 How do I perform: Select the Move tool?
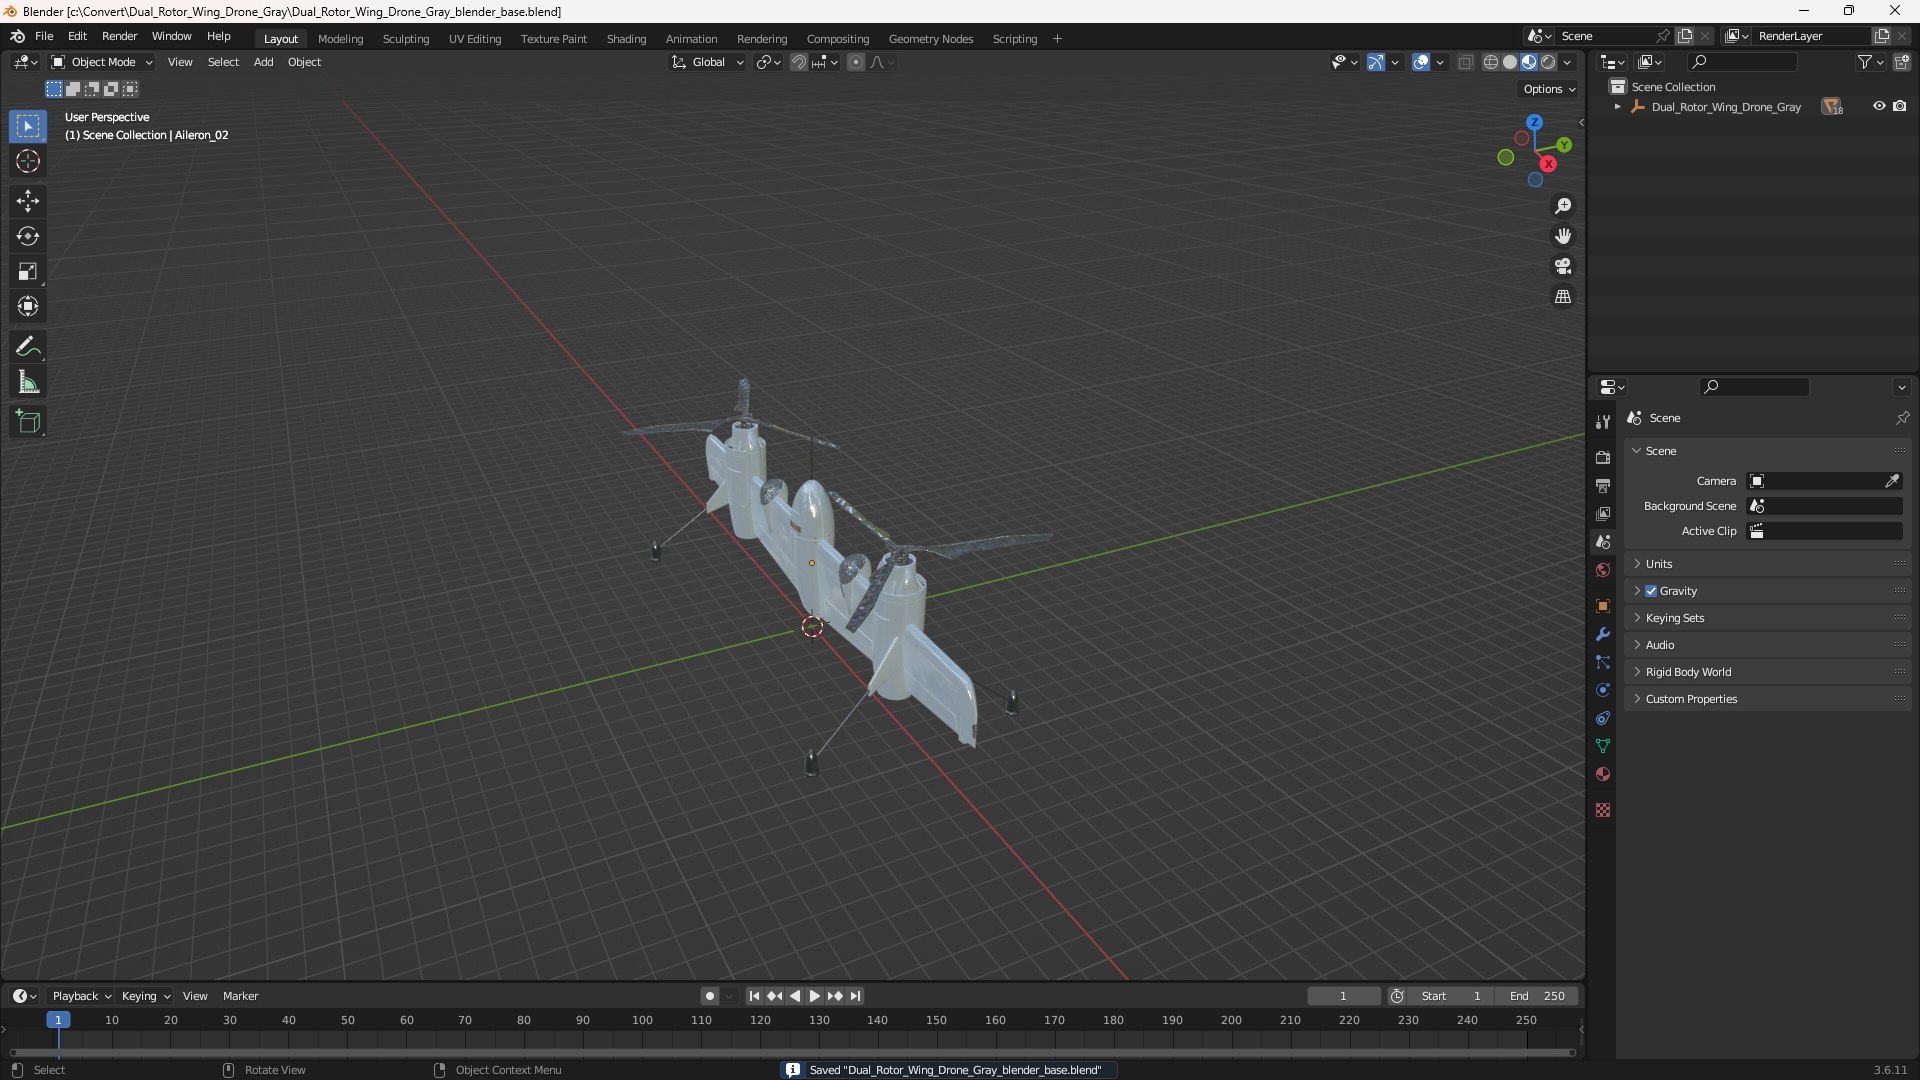(x=28, y=201)
